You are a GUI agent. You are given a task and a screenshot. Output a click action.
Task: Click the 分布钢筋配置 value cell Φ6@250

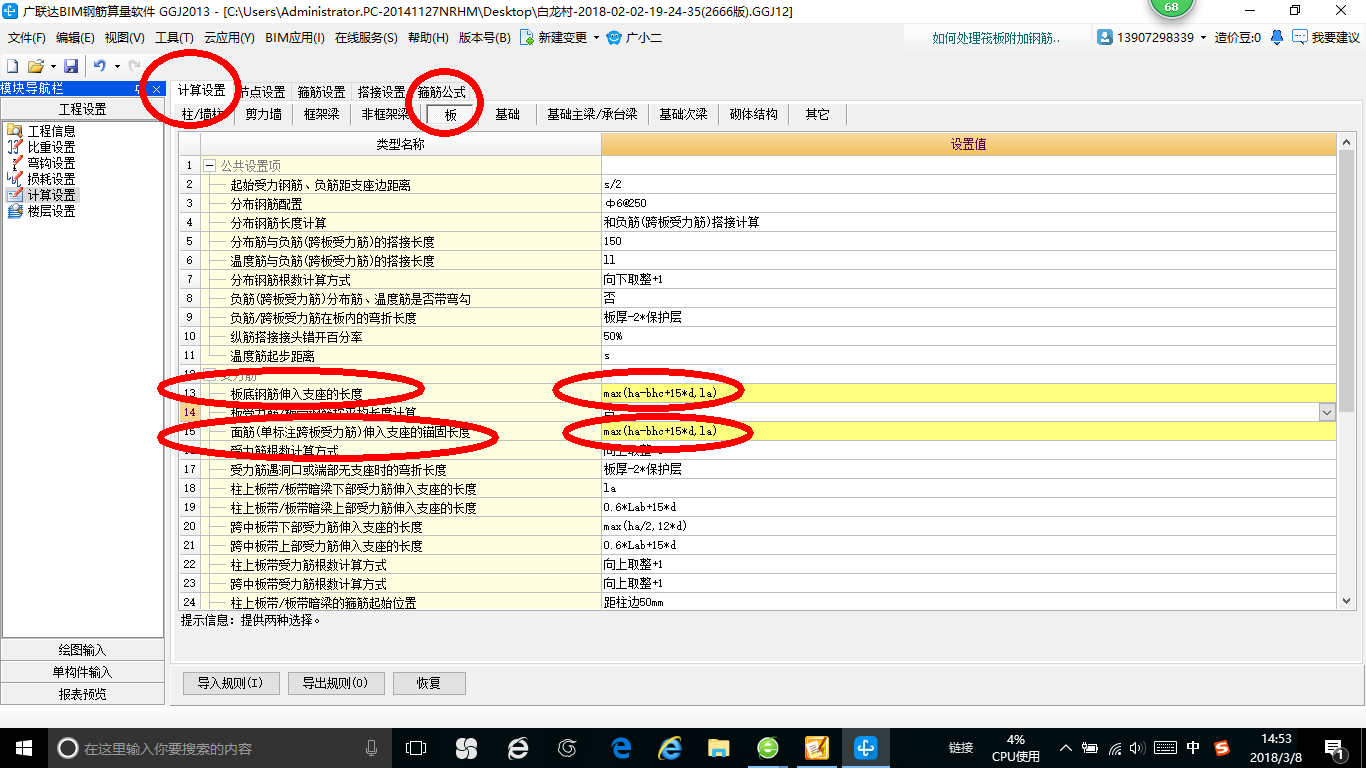968,203
